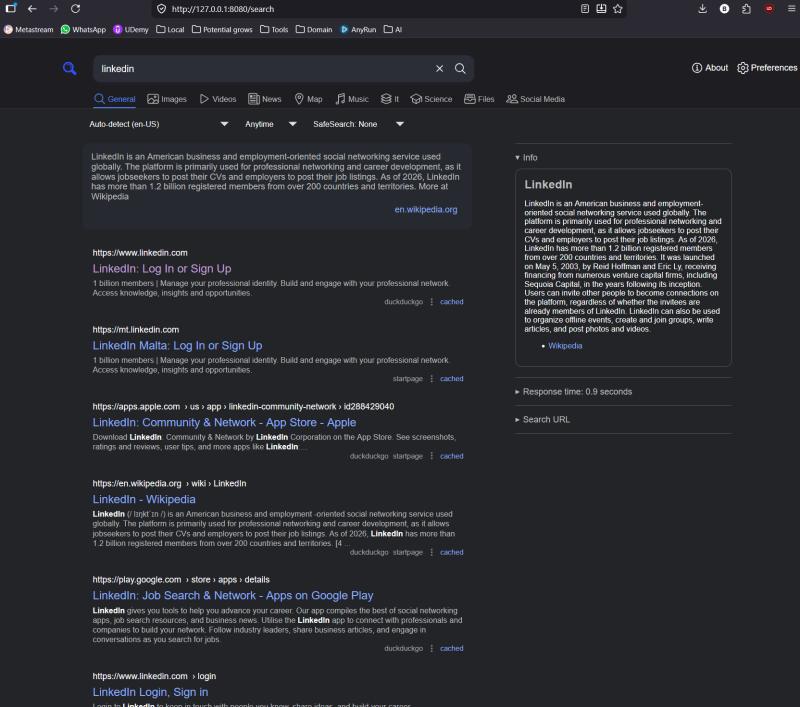
Task: Click the tab overview icon at top left
Action: point(11,9)
